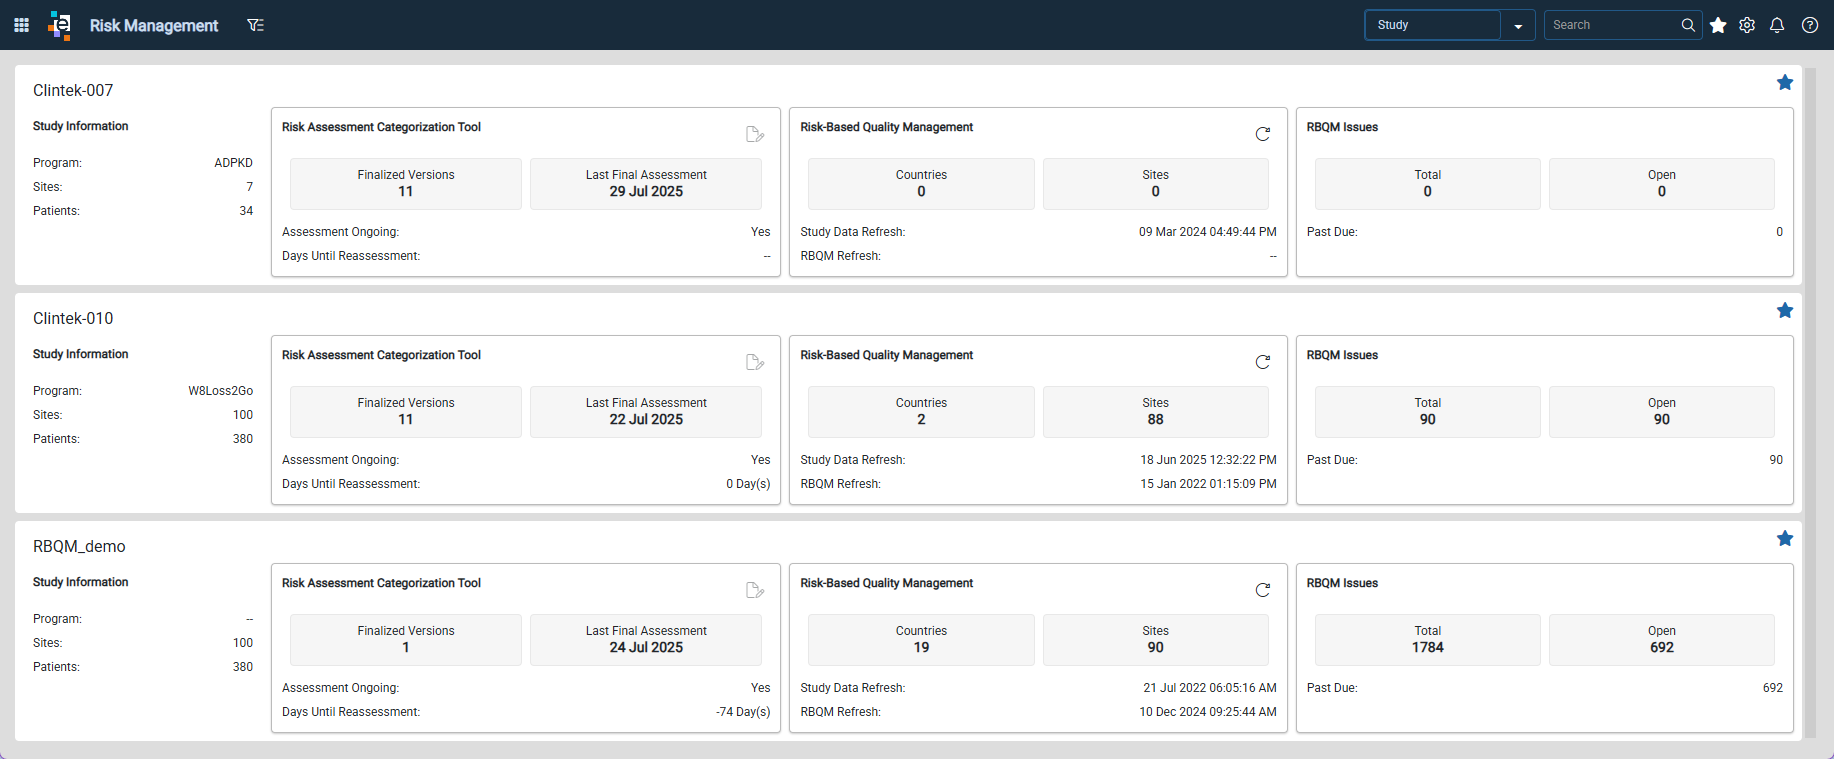Click Clintek-010 Past Due value 90
The height and width of the screenshot is (759, 1834).
tap(1776, 460)
